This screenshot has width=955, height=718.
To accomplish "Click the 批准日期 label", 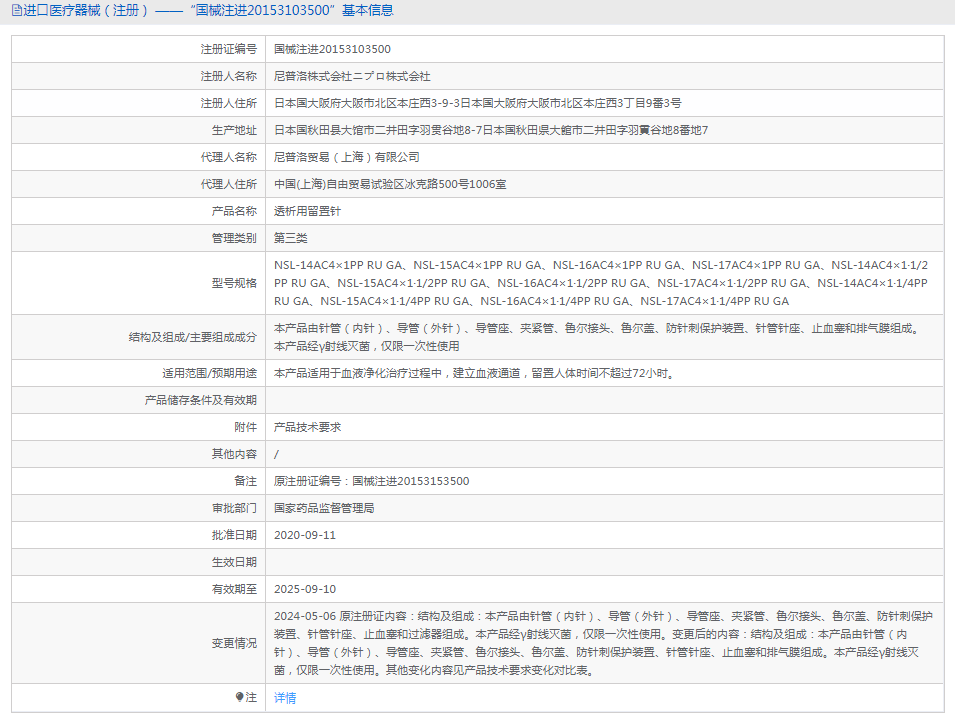I will [x=234, y=535].
